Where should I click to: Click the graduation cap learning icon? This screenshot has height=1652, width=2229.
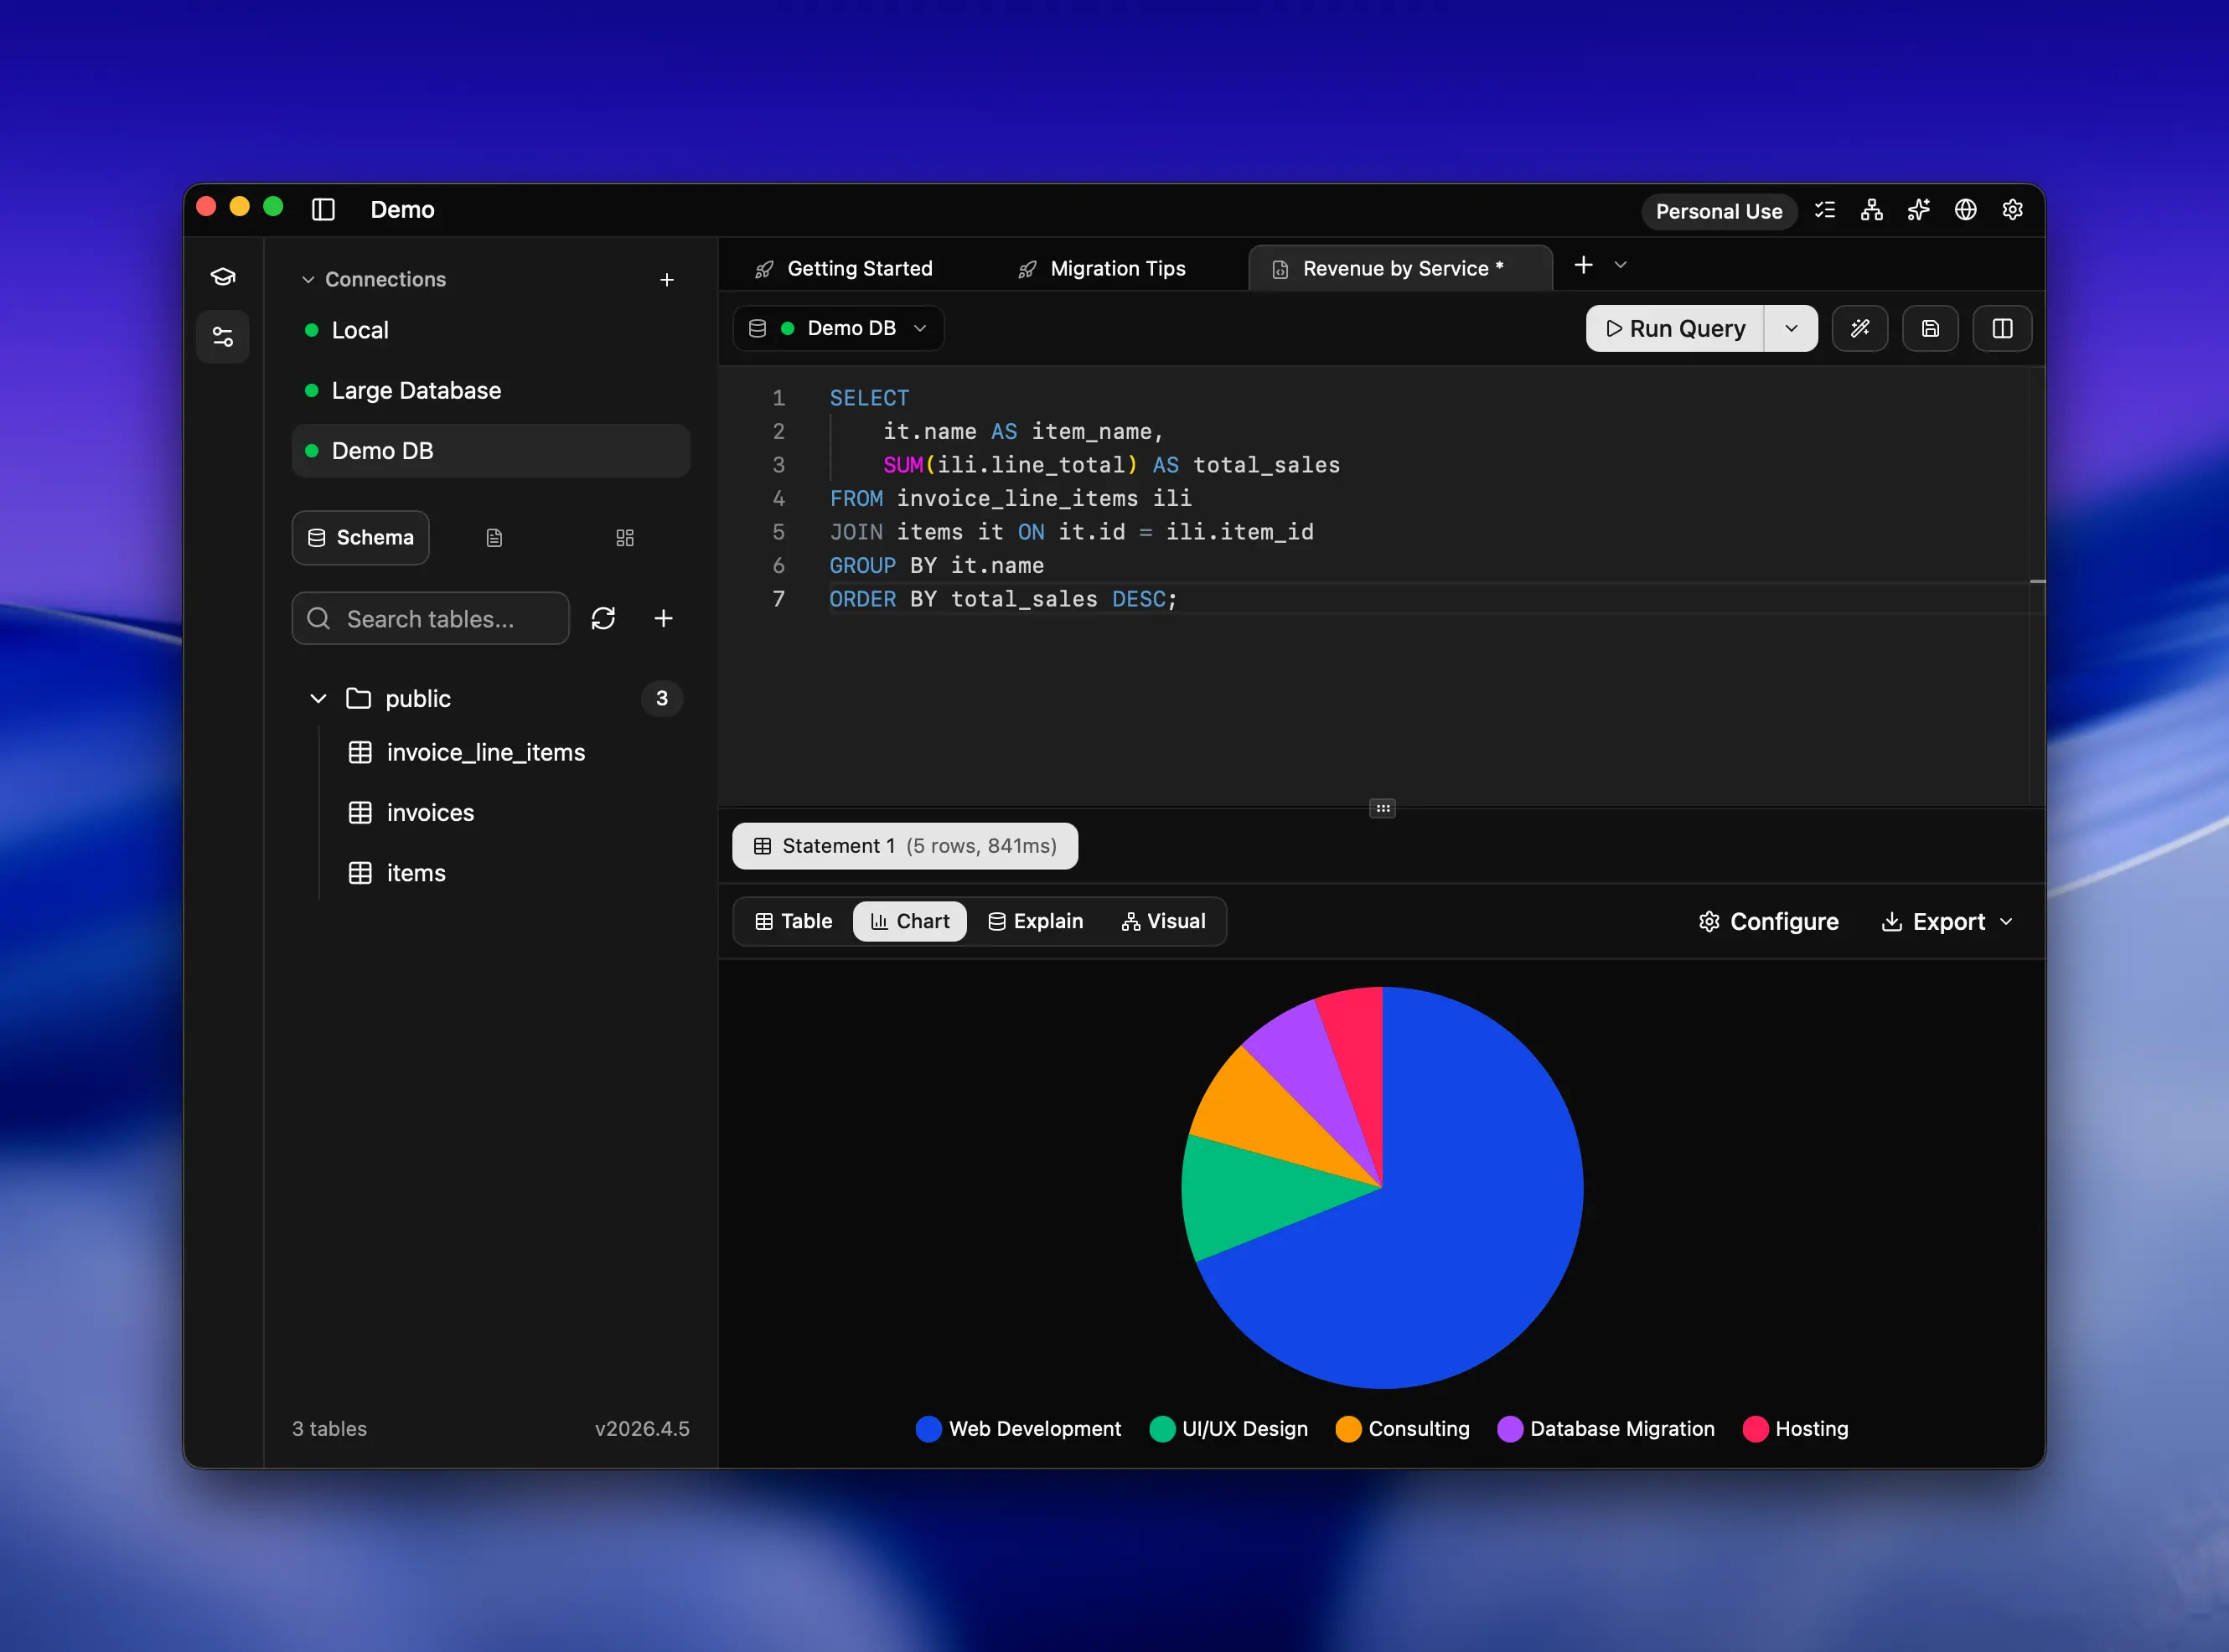[222, 276]
